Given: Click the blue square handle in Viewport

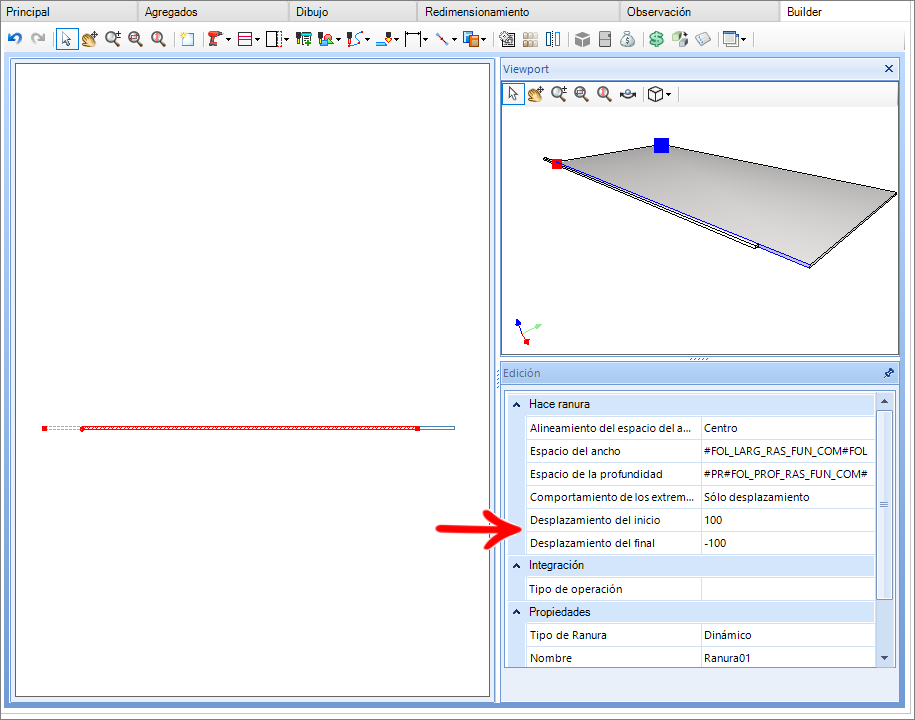Looking at the screenshot, I should (x=661, y=146).
